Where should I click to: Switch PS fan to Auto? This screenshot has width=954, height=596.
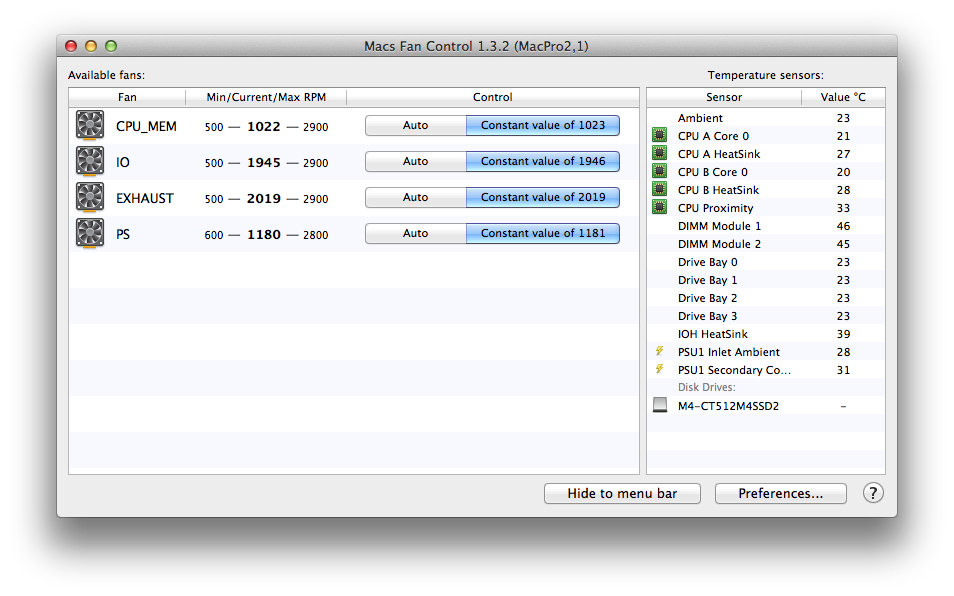click(x=416, y=233)
